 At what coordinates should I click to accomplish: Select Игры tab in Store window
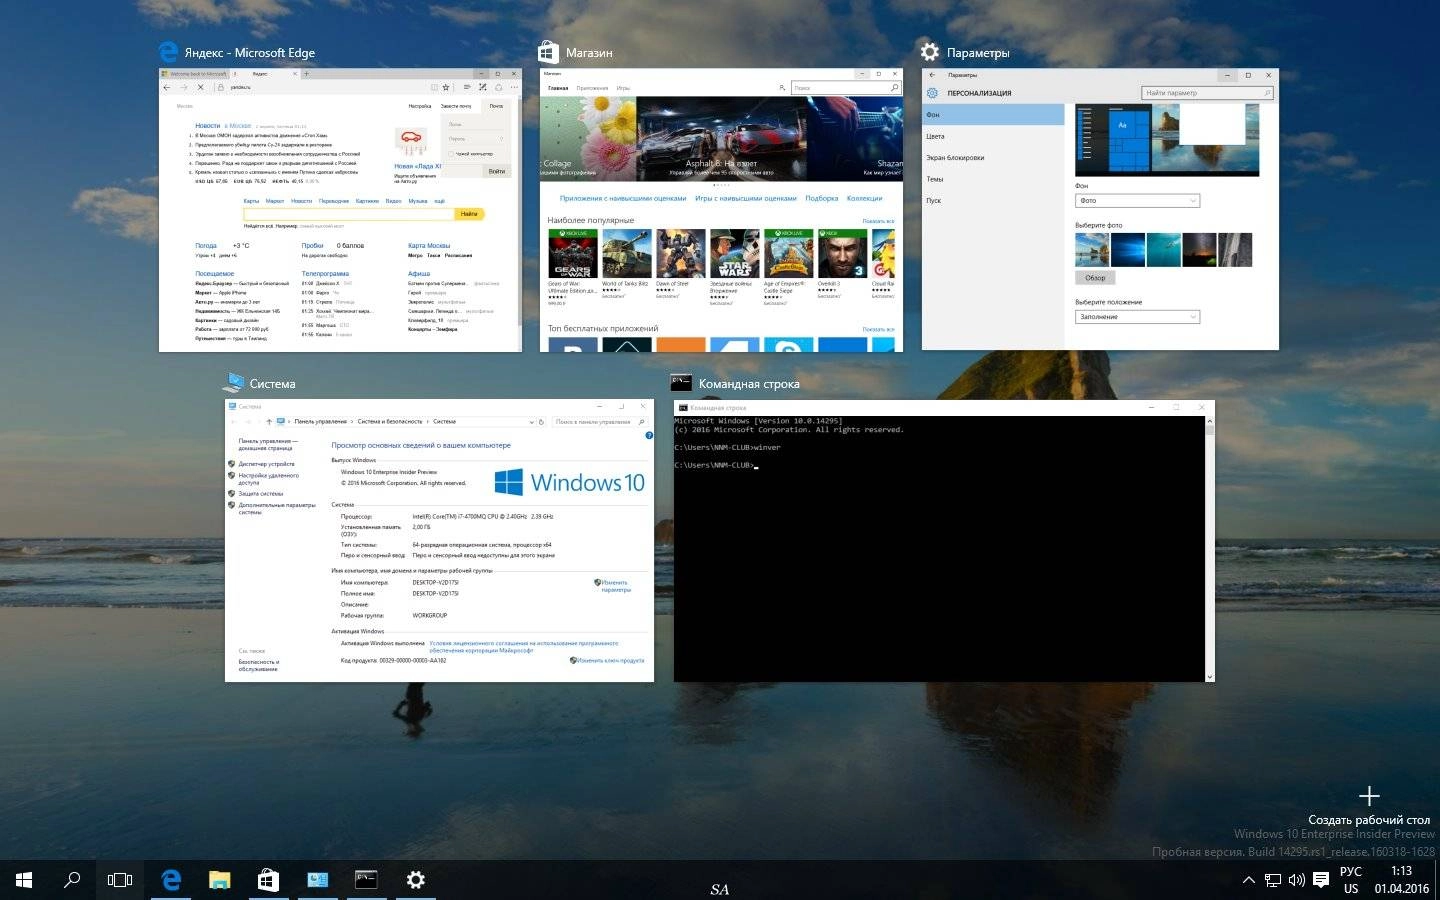pos(623,88)
